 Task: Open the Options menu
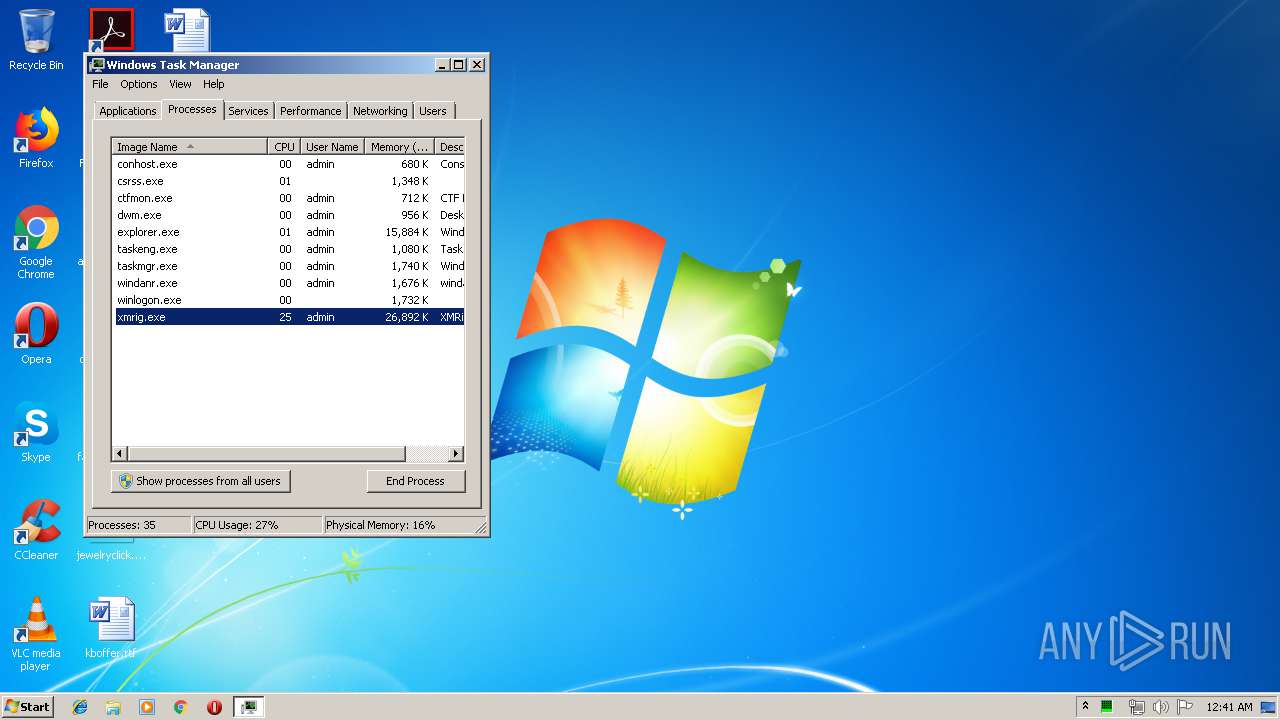point(139,84)
